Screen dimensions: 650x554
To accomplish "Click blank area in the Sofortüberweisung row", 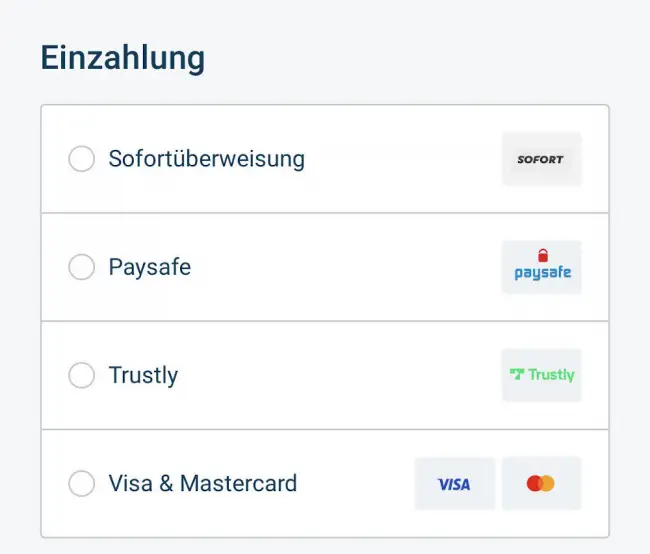I will (x=400, y=159).
